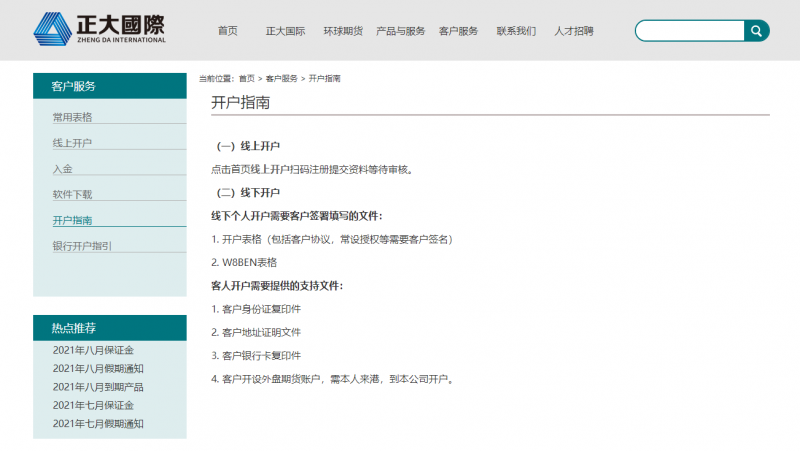The width and height of the screenshot is (800, 451).
Task: Click 客户服务 in the breadcrumb trail
Action: pyautogui.click(x=281, y=78)
